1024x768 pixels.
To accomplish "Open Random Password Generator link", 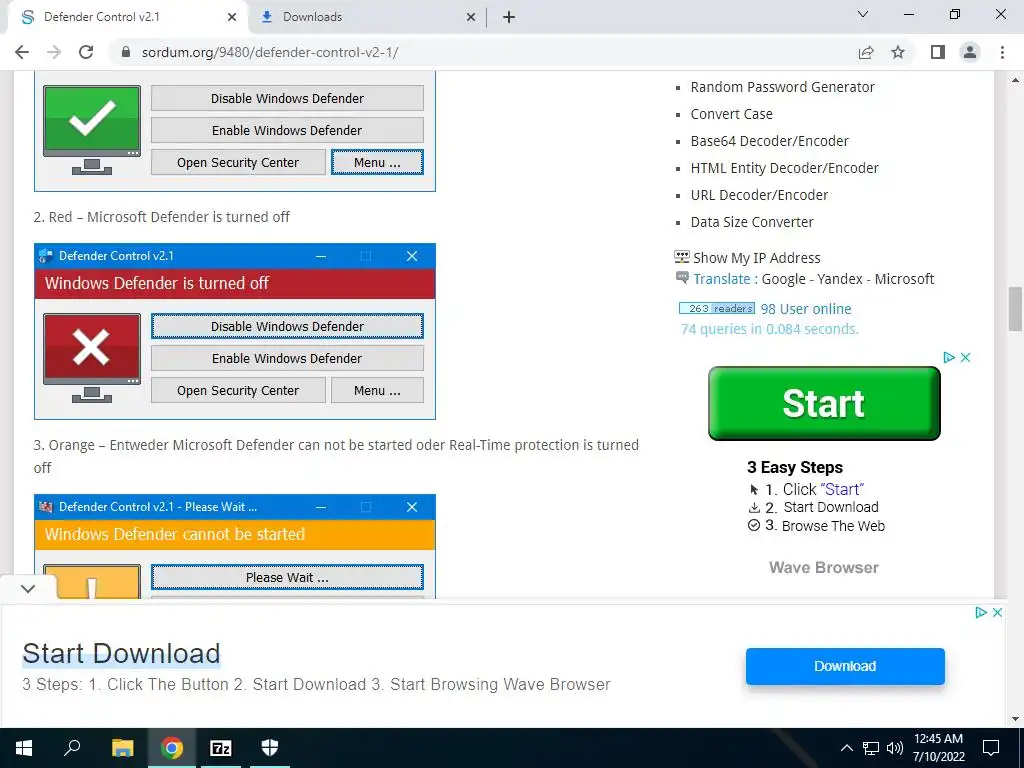I will point(782,87).
